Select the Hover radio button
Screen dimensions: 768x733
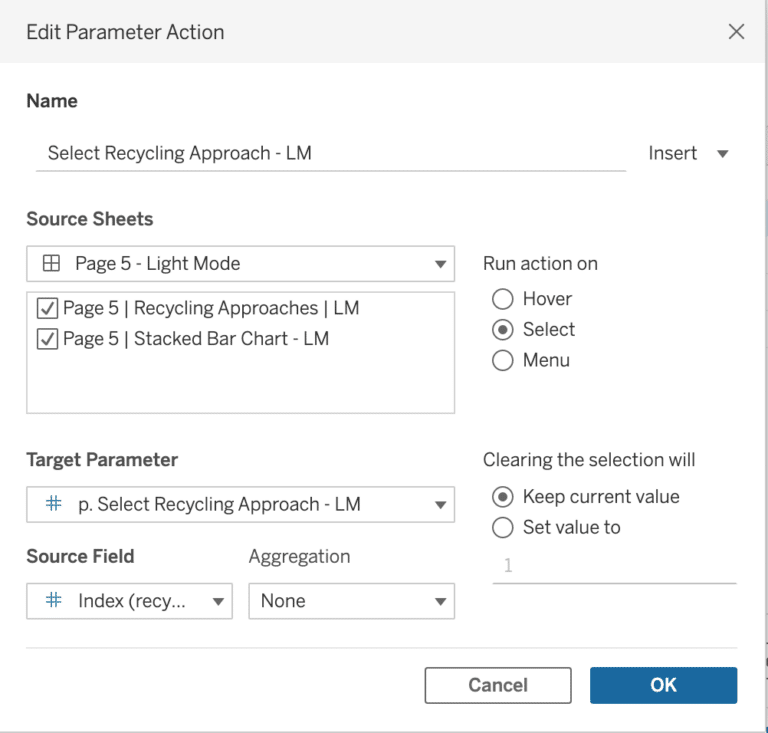click(503, 299)
